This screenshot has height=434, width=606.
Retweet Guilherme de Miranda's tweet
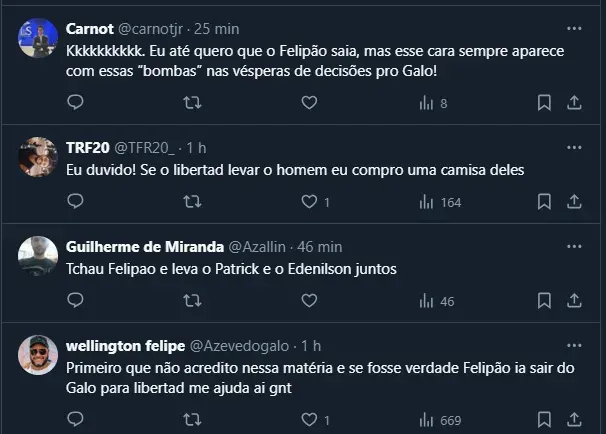[192, 300]
